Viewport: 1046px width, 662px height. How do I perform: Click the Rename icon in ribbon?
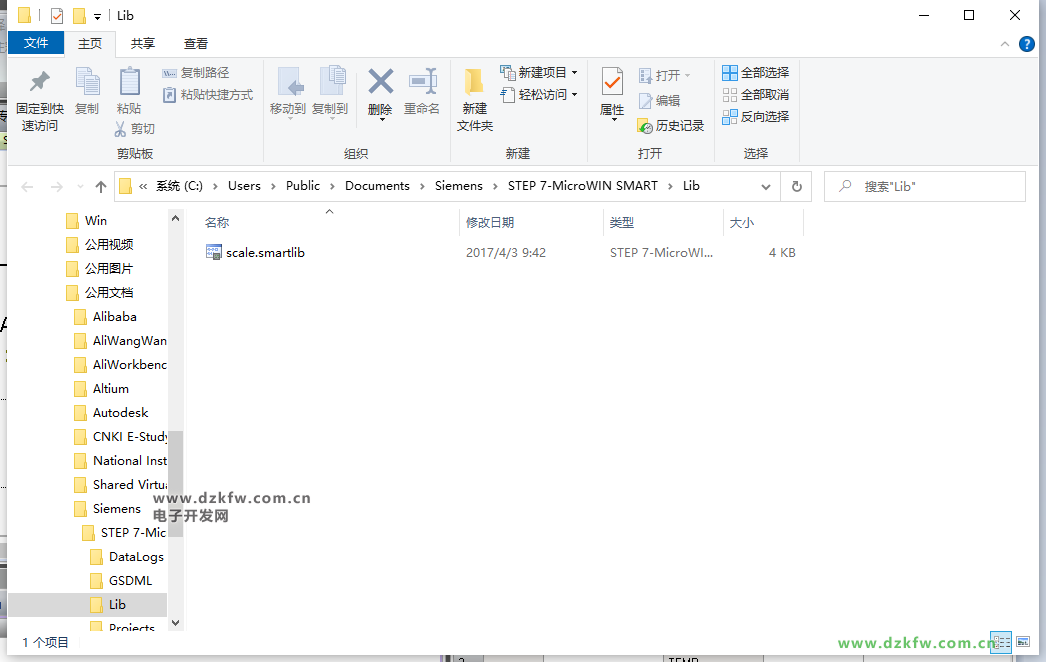(x=422, y=84)
